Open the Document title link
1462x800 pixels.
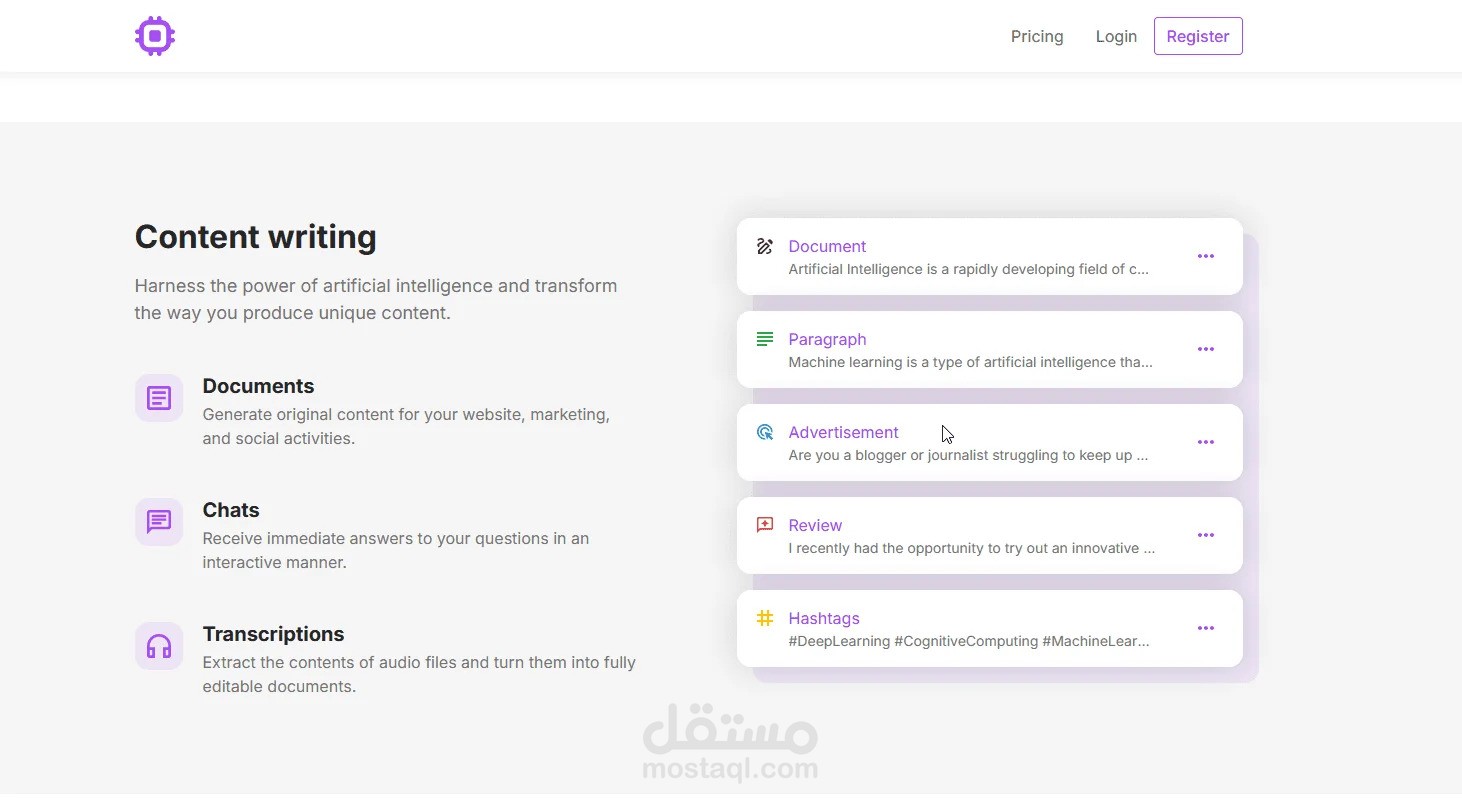827,246
